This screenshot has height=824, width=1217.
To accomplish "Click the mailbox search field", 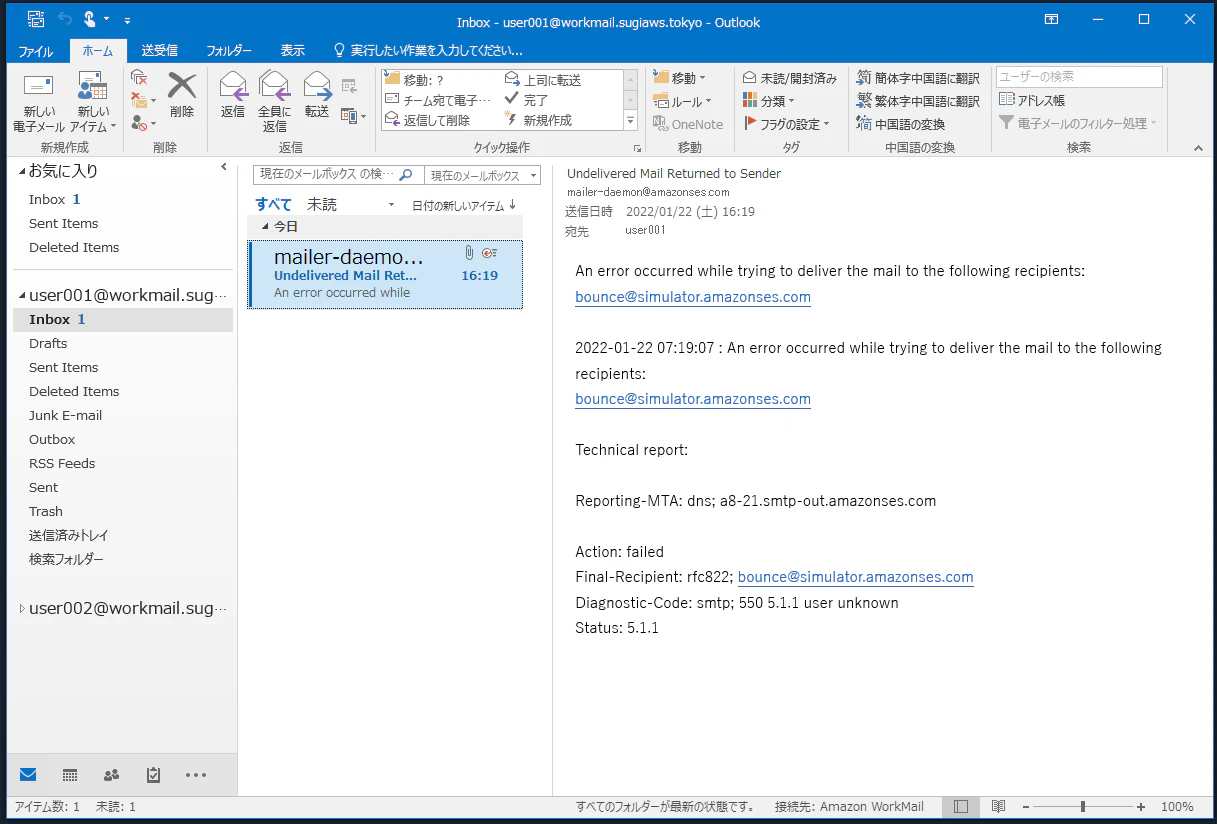I will (x=338, y=175).
